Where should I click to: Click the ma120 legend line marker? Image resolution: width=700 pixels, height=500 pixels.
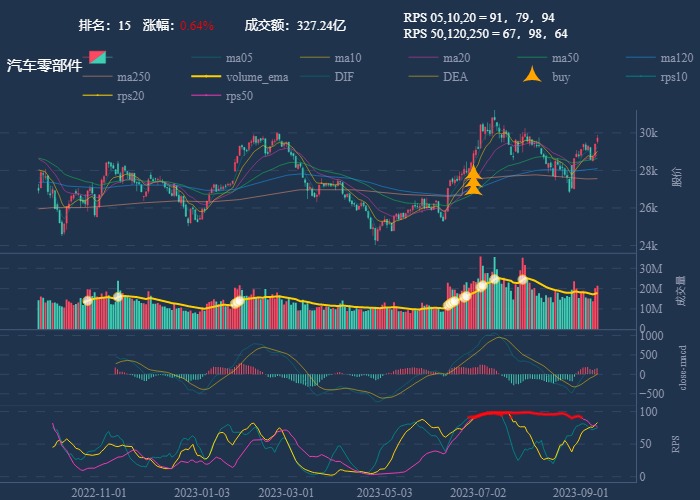tap(642, 57)
